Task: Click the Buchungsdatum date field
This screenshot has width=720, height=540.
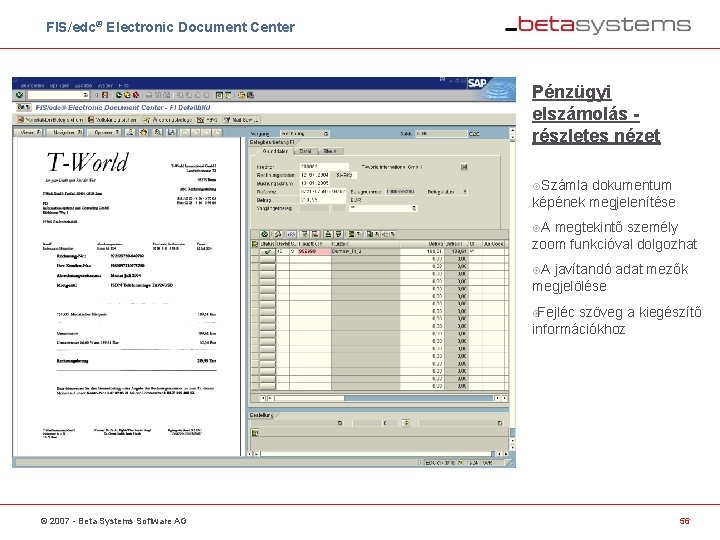Action: (315, 183)
